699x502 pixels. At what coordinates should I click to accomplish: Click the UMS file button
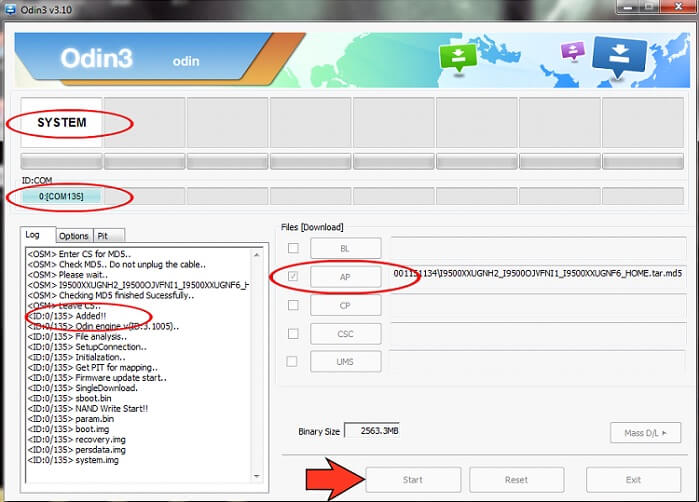[345, 362]
